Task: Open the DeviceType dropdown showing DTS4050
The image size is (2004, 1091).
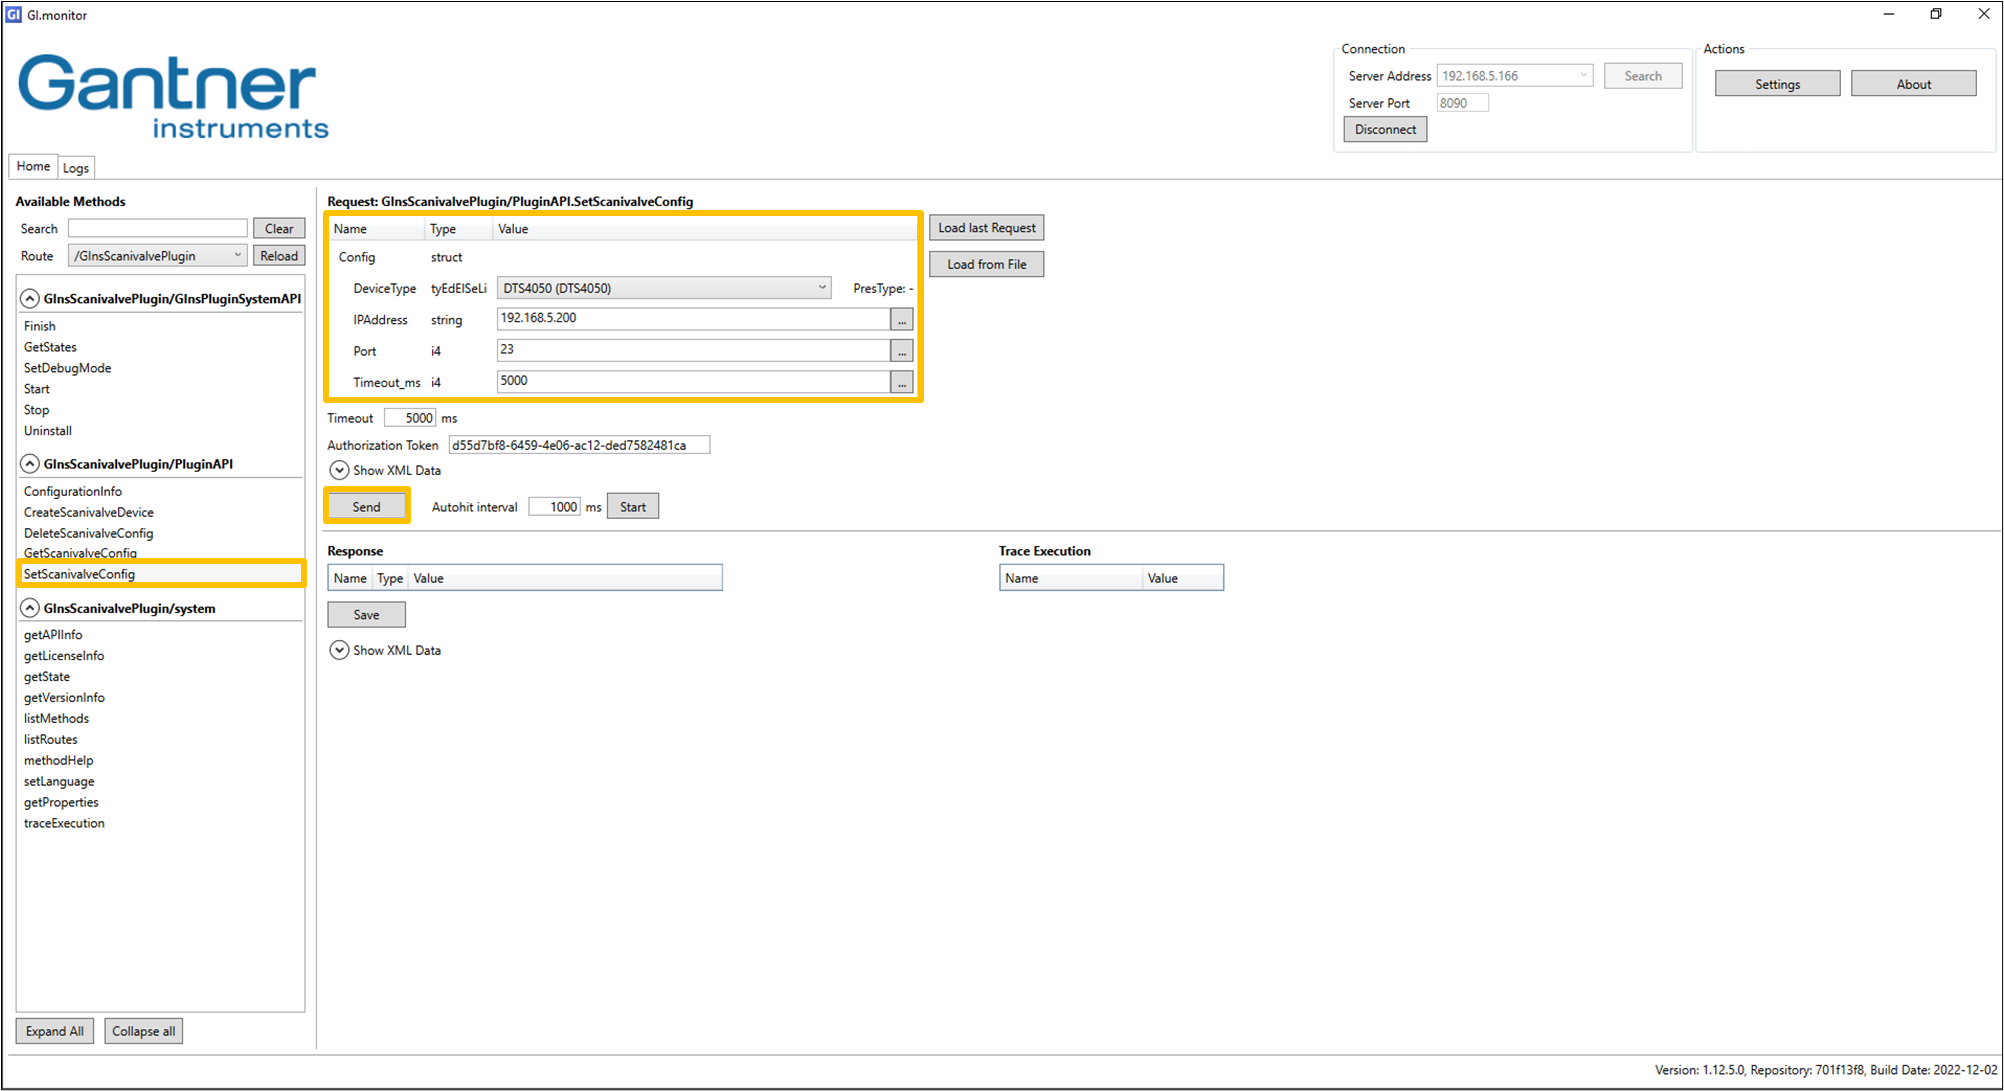Action: 822,287
